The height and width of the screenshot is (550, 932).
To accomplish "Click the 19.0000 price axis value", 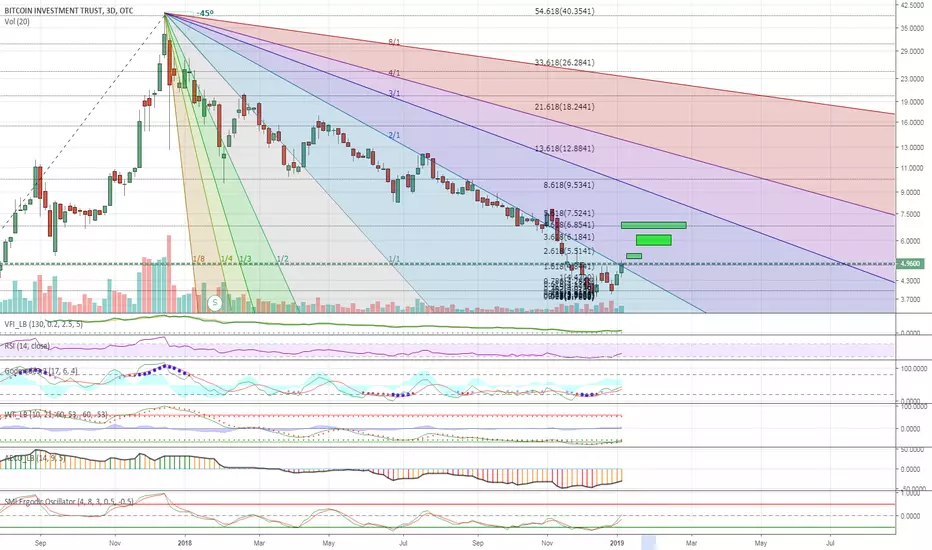I will (912, 102).
